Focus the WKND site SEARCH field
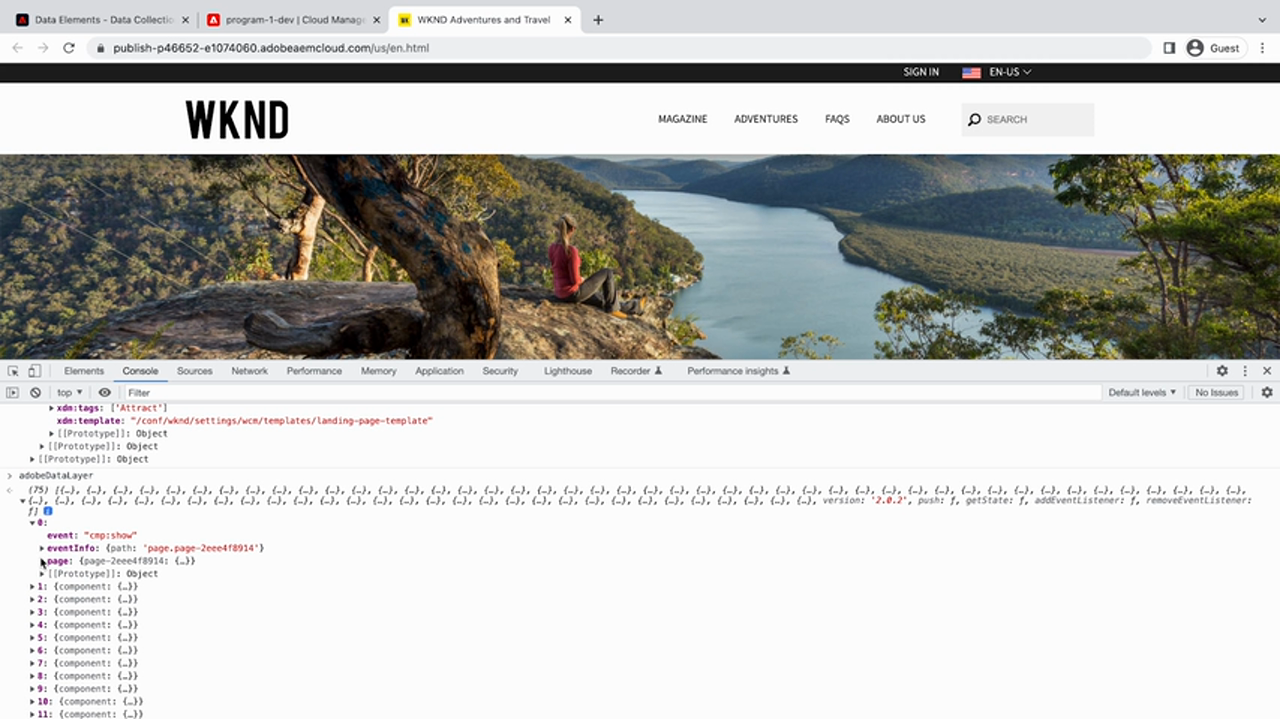The image size is (1280, 719). pyautogui.click(x=1028, y=119)
